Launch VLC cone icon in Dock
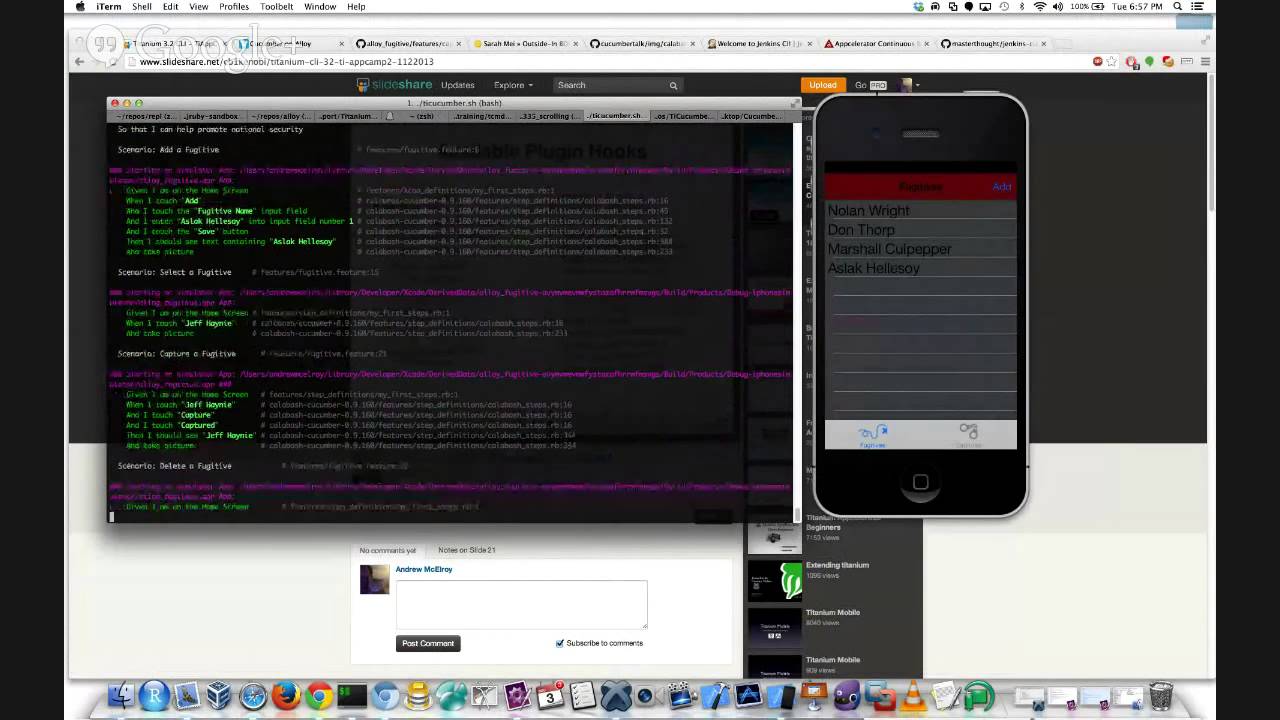The height and width of the screenshot is (720, 1280). pos(913,695)
